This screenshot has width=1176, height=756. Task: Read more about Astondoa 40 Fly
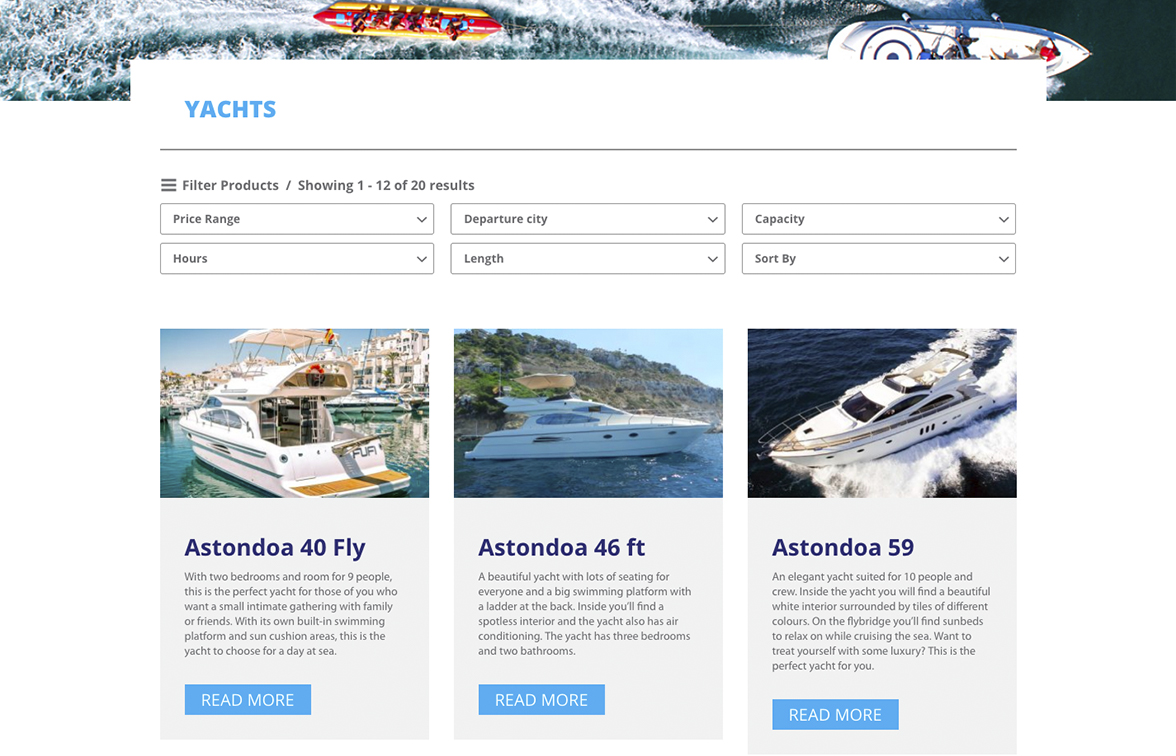248,700
